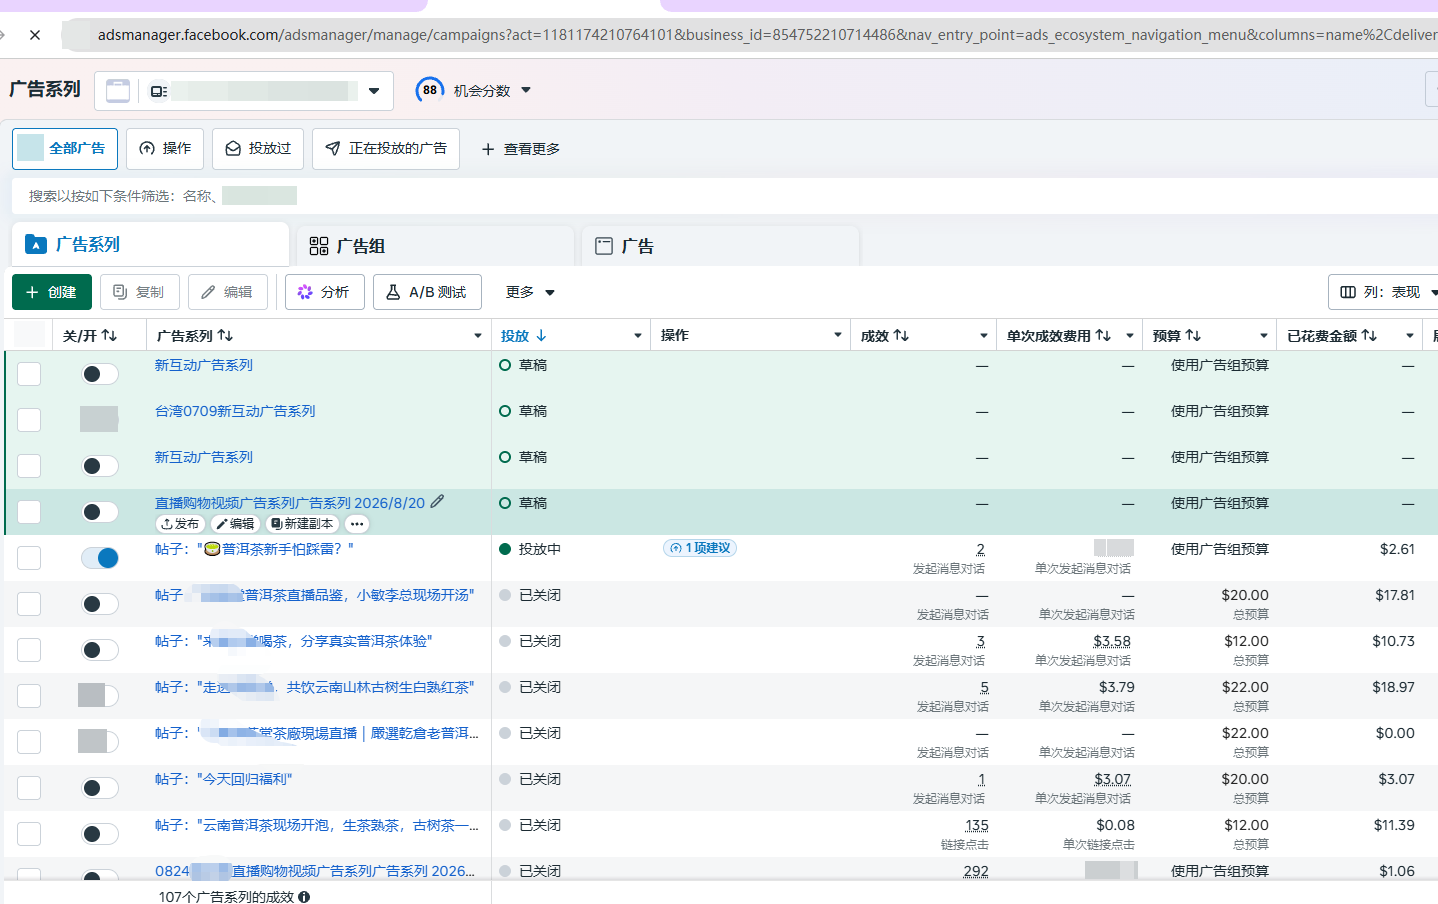
Task: Click the sort arrows beside 广告系列 column header
Action: click(225, 335)
